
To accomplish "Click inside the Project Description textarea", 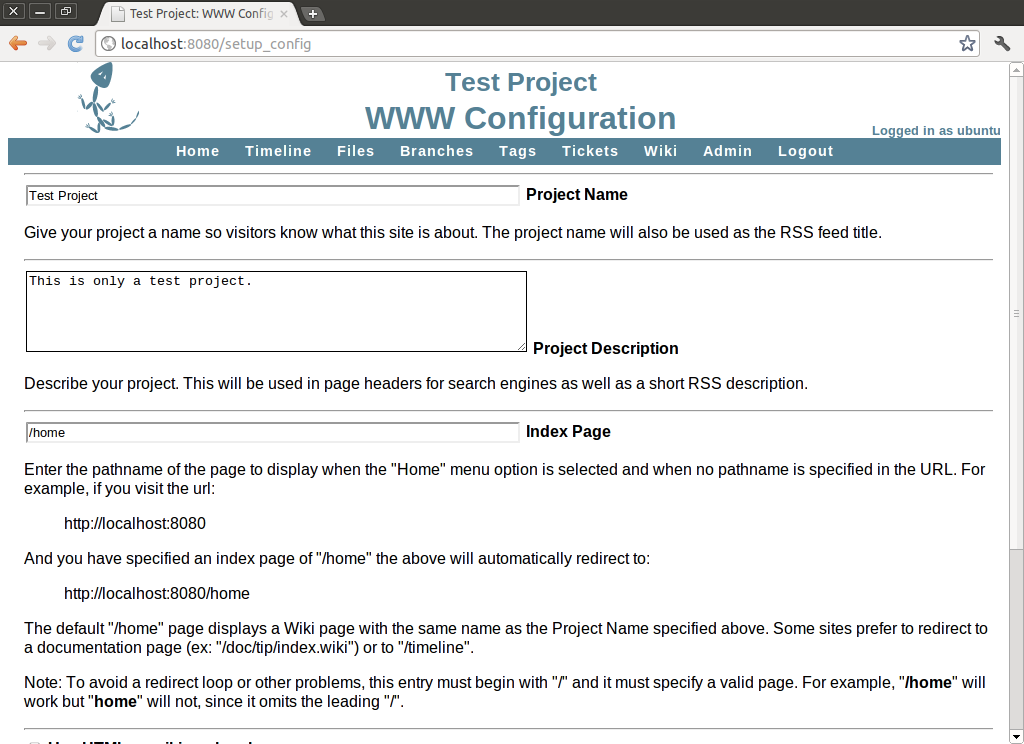I will (x=276, y=312).
